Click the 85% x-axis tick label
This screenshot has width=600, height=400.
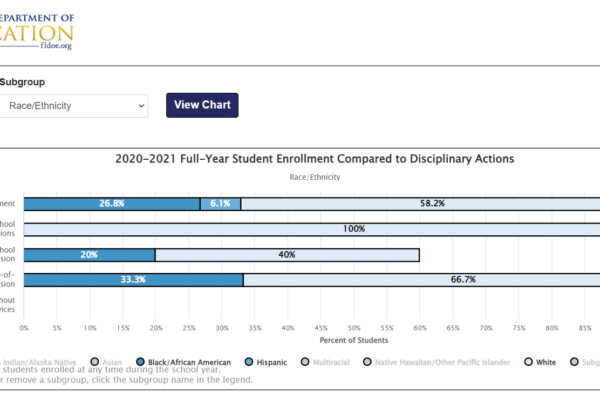(x=585, y=328)
